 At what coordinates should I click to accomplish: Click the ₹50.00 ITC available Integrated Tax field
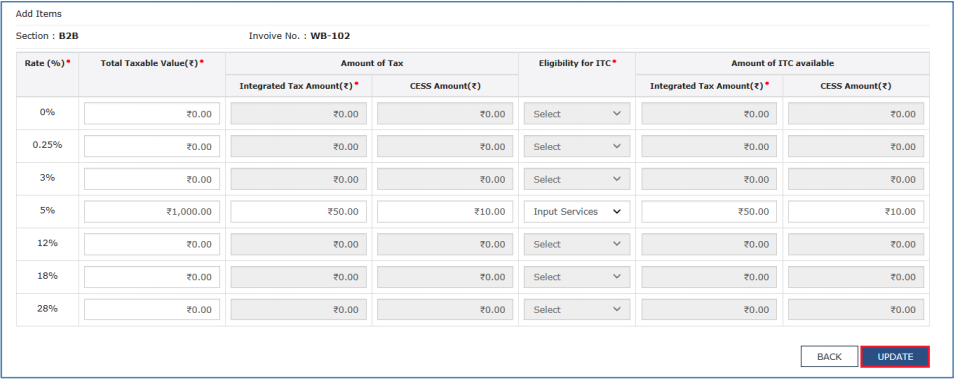click(x=709, y=212)
